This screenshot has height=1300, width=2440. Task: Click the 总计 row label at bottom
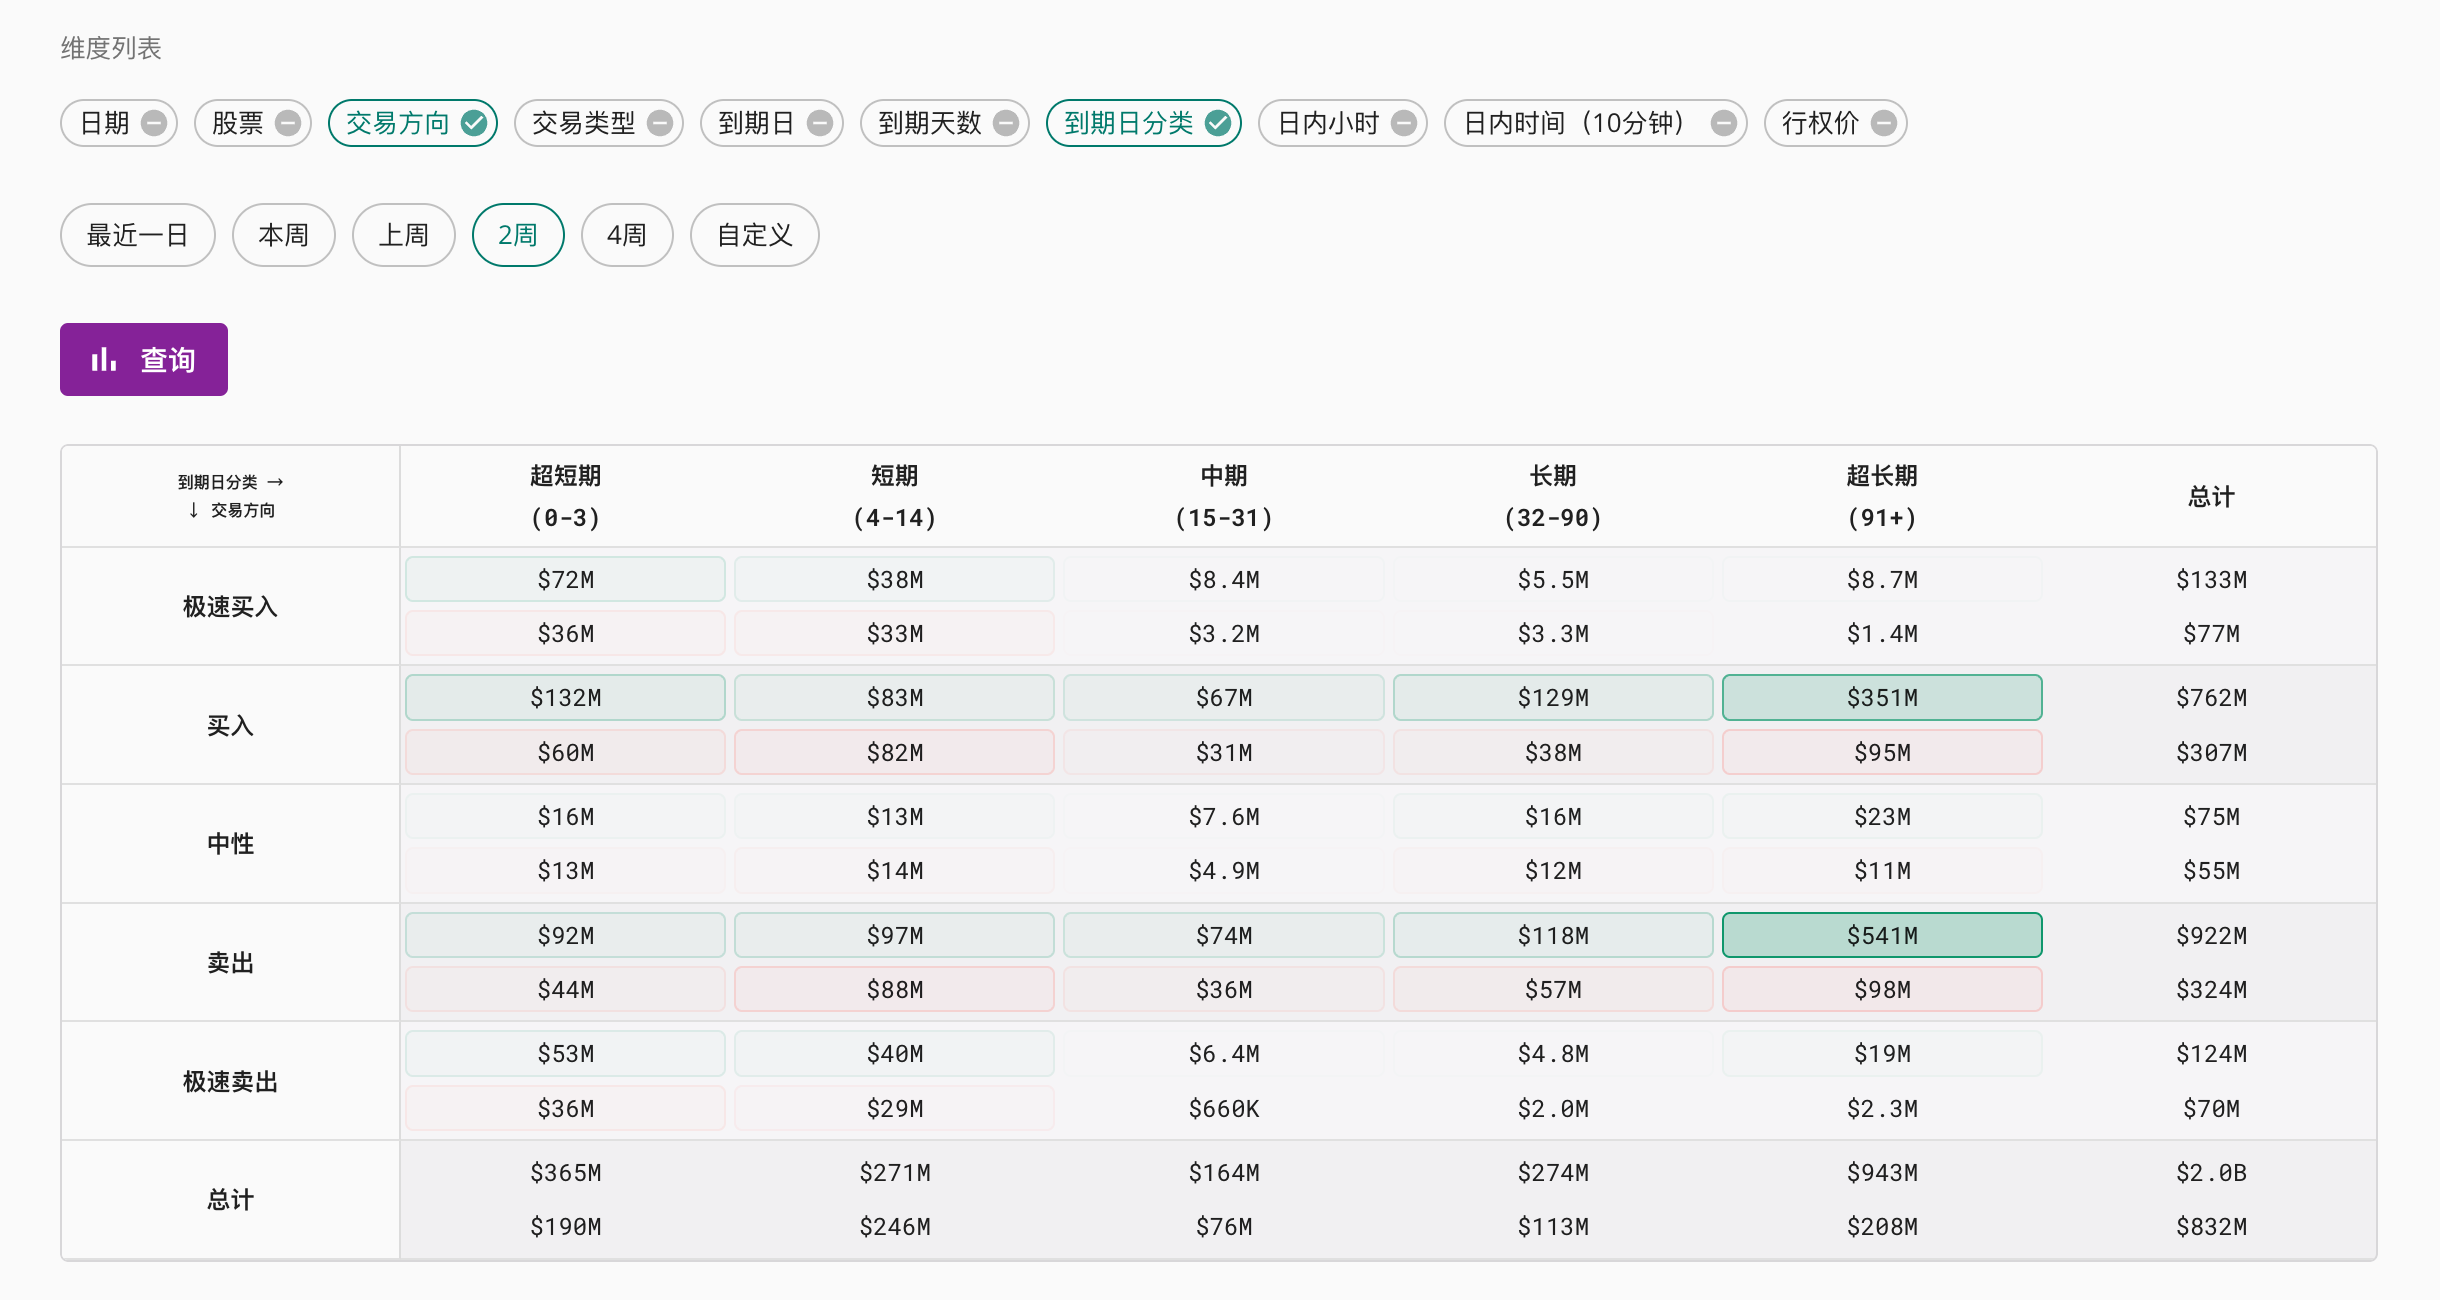230,1199
